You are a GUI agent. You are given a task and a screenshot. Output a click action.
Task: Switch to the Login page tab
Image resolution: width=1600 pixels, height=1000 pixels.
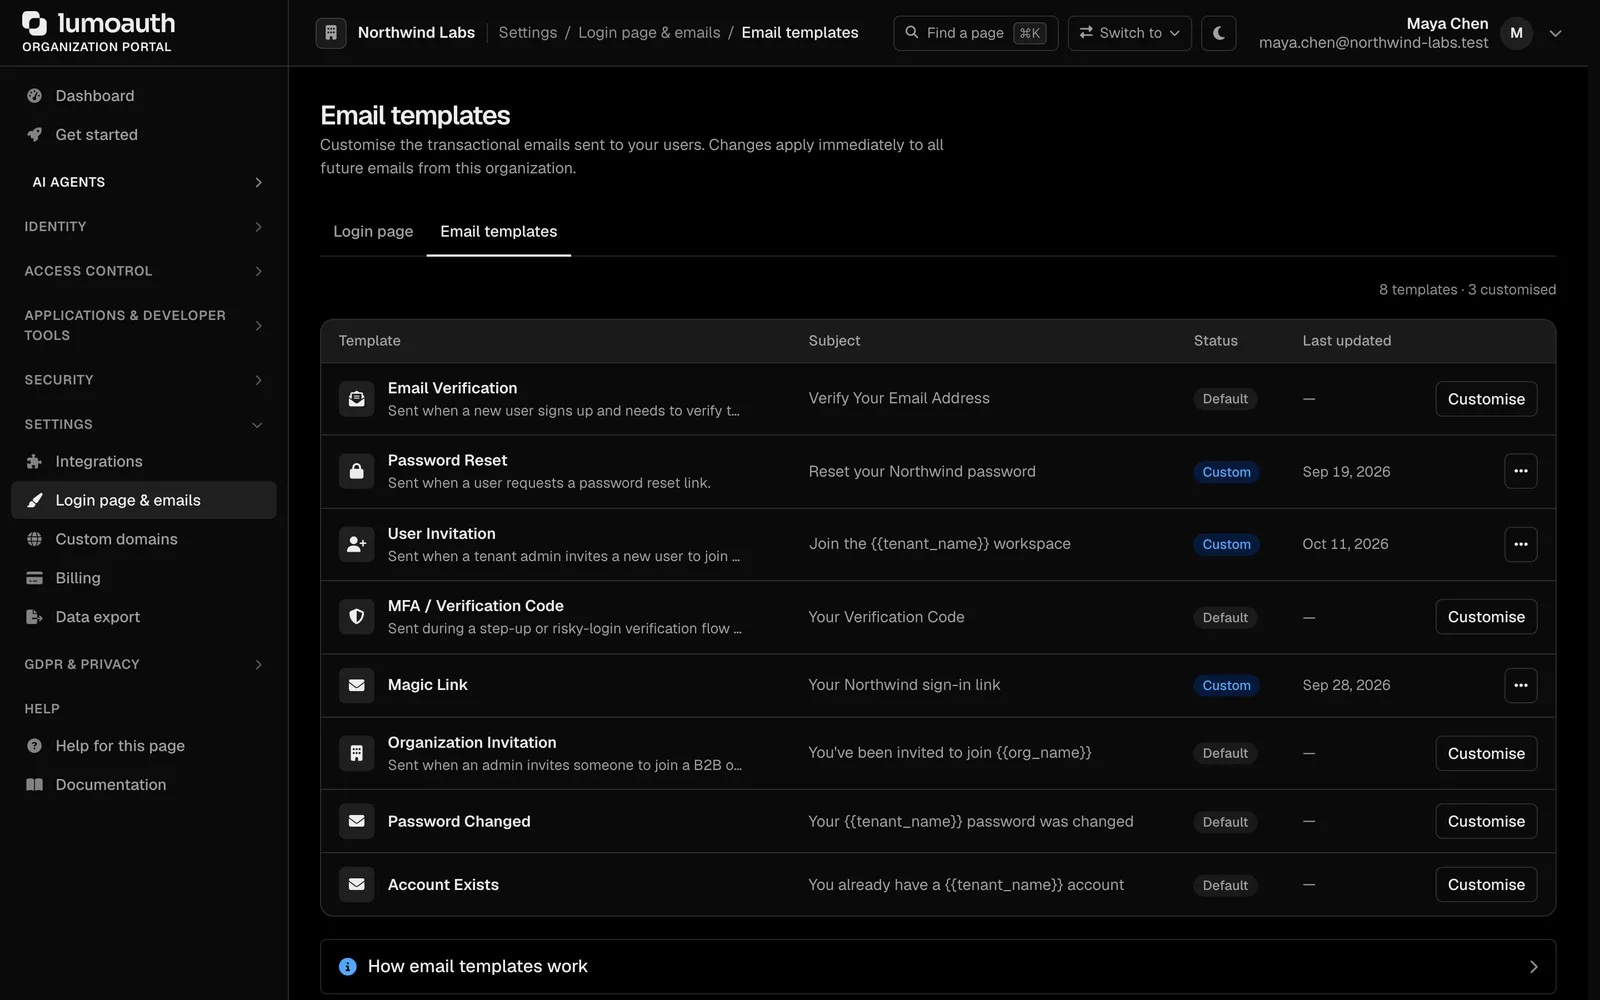(373, 231)
